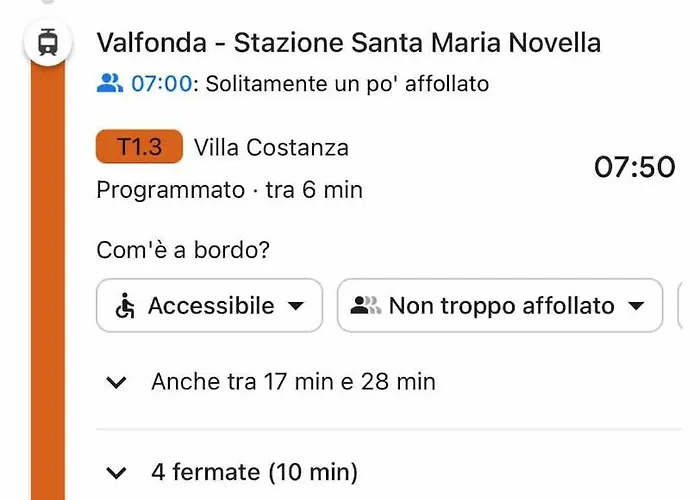The height and width of the screenshot is (500, 700).
Task: Tap the Com'è a bordo? prompt
Action: coord(183,250)
